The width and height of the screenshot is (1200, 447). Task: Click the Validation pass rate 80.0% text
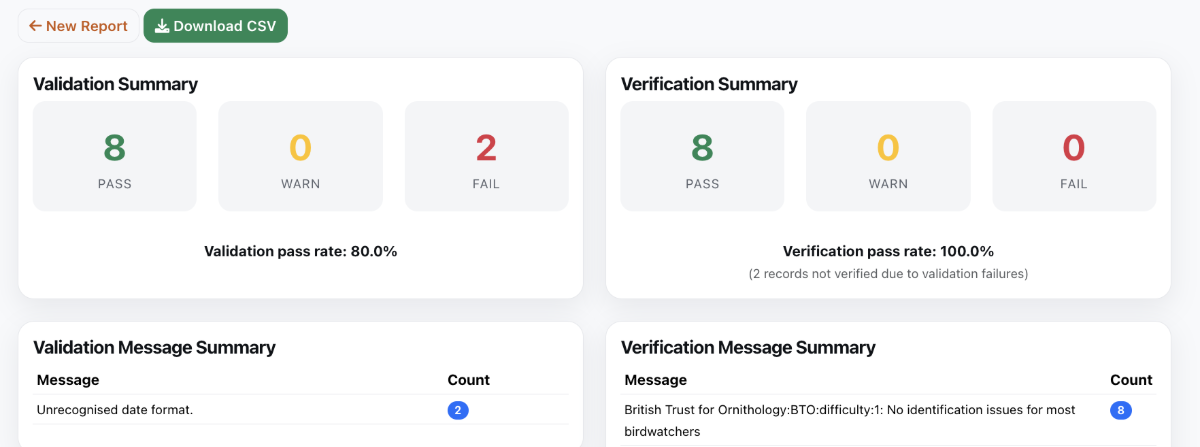point(300,251)
